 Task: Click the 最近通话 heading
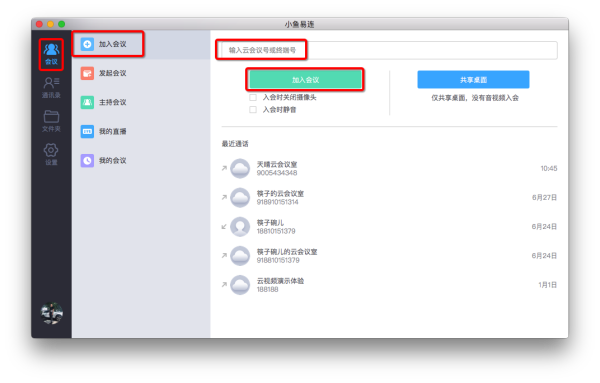point(235,144)
